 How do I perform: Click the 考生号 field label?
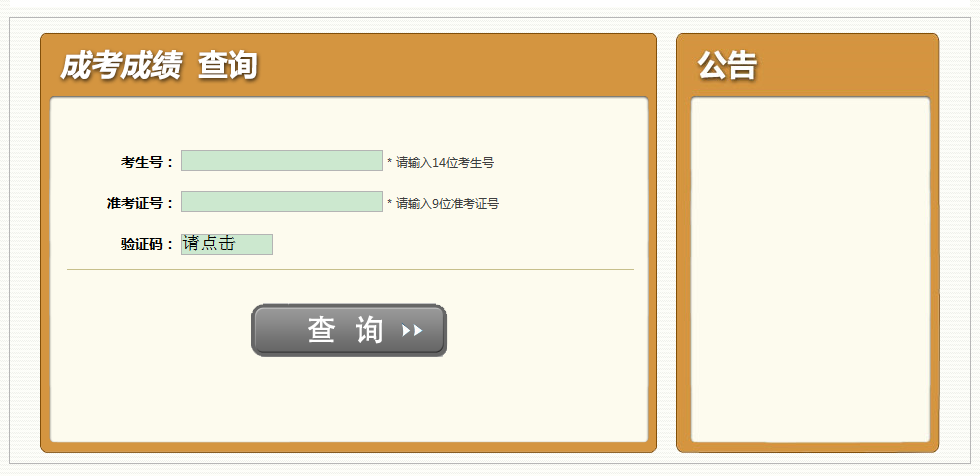pos(147,162)
